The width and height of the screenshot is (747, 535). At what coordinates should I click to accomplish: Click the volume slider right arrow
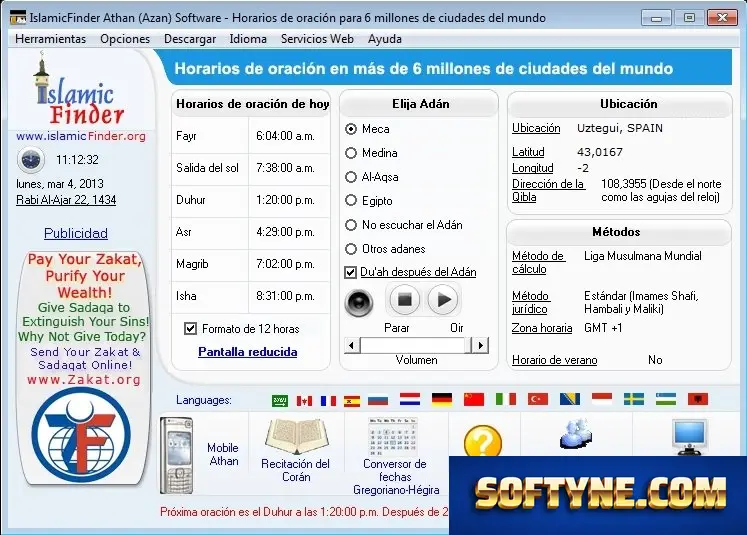pos(481,345)
